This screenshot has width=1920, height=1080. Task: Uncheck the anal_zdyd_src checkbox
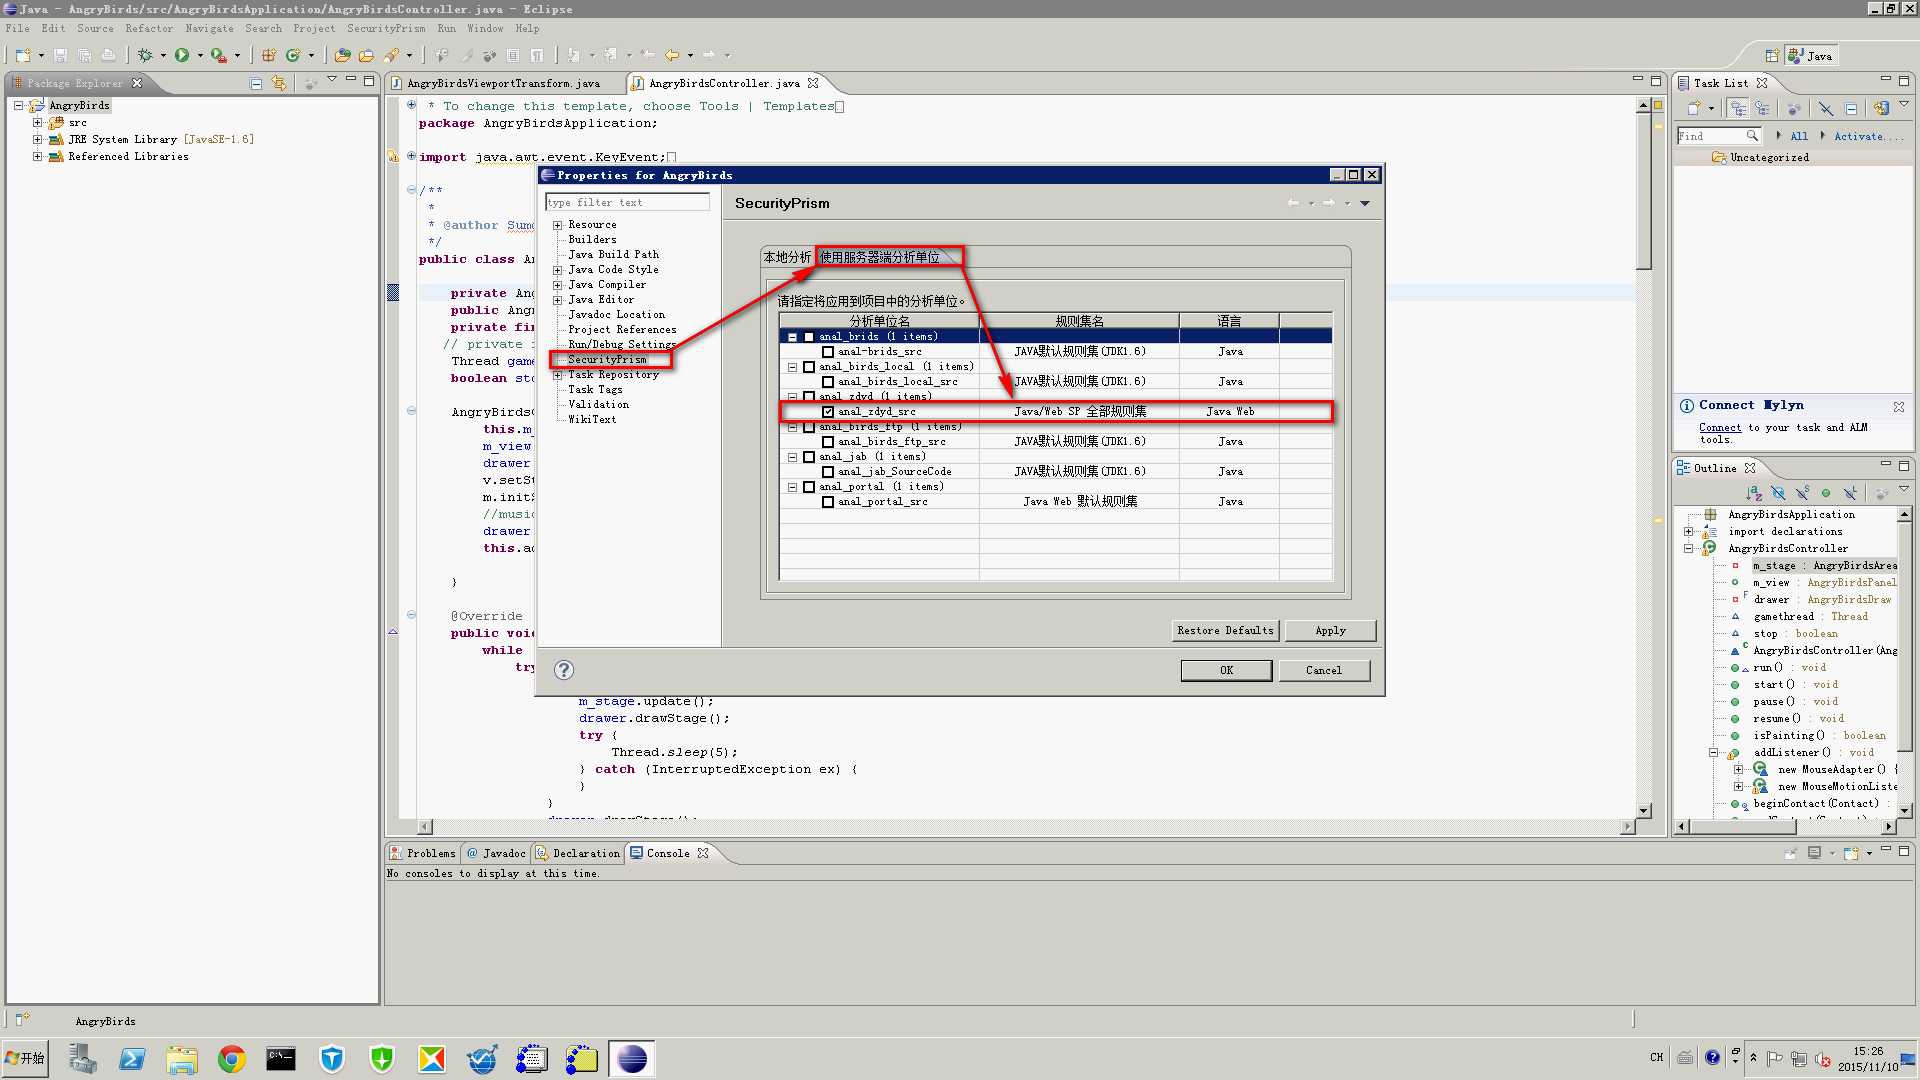tap(828, 412)
